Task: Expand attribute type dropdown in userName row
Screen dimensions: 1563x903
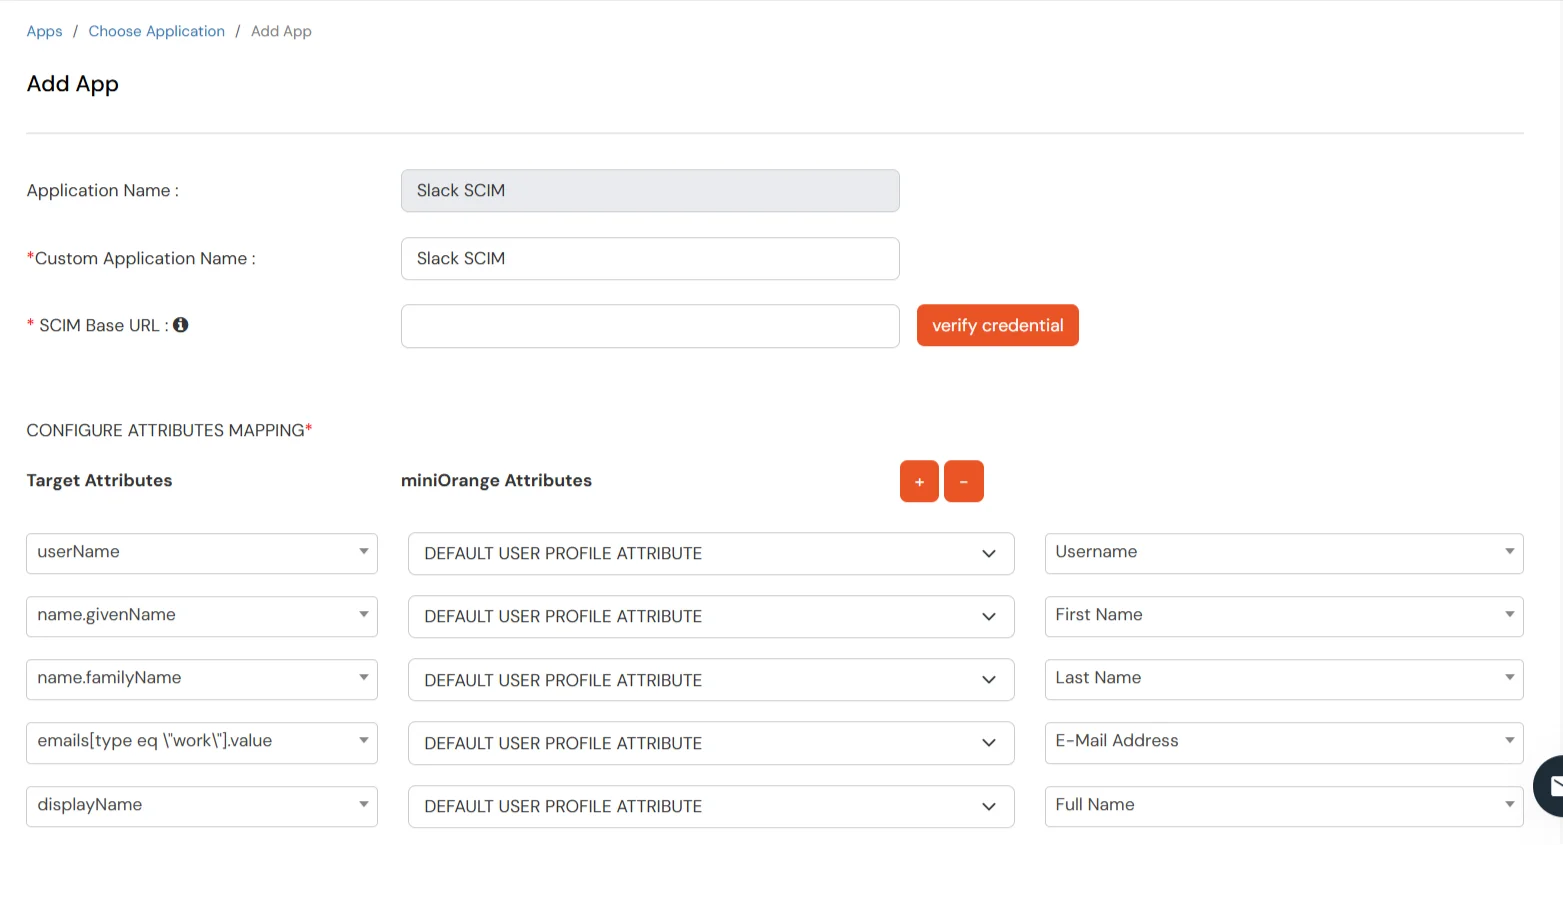Action: click(710, 554)
